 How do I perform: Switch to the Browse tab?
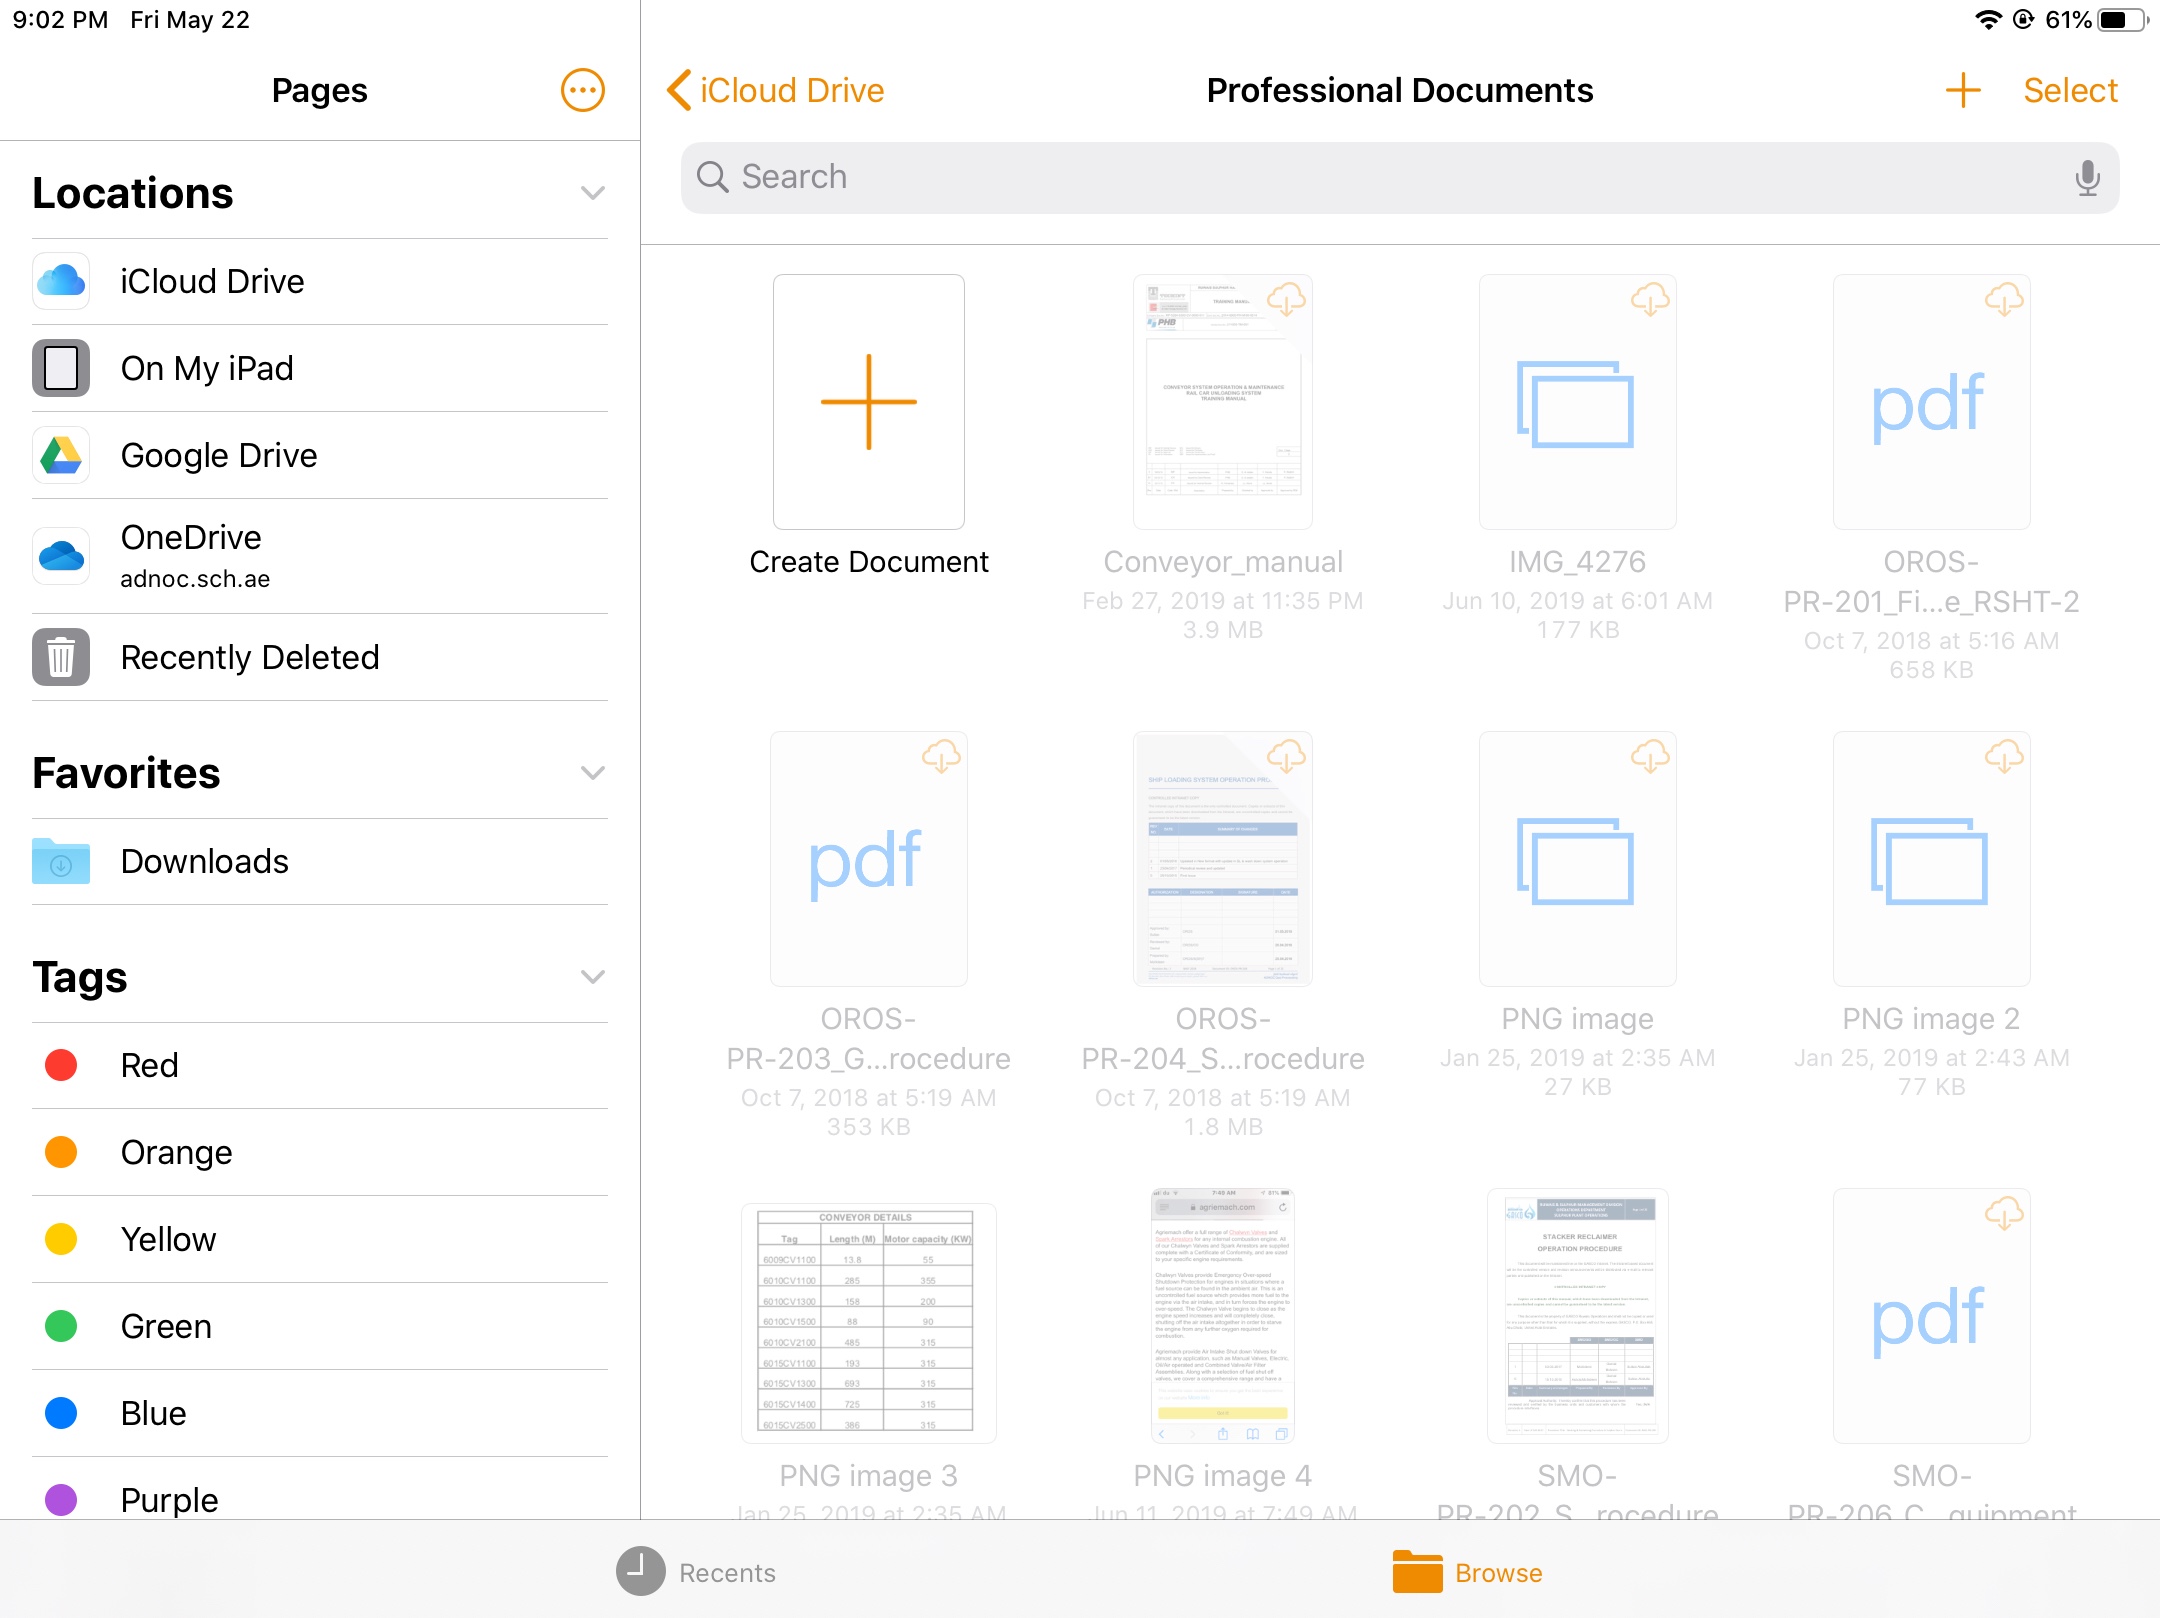[1468, 1572]
